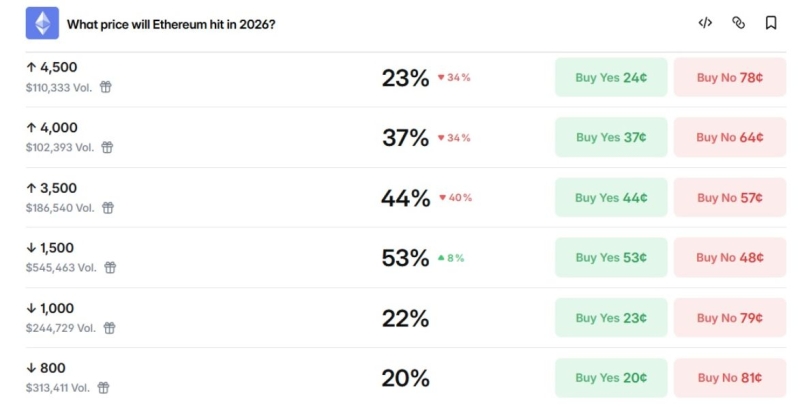Choose Buy No 79¢ for ↓ 1,000
Image resolution: width=800 pixels, height=409 pixels.
click(x=729, y=317)
